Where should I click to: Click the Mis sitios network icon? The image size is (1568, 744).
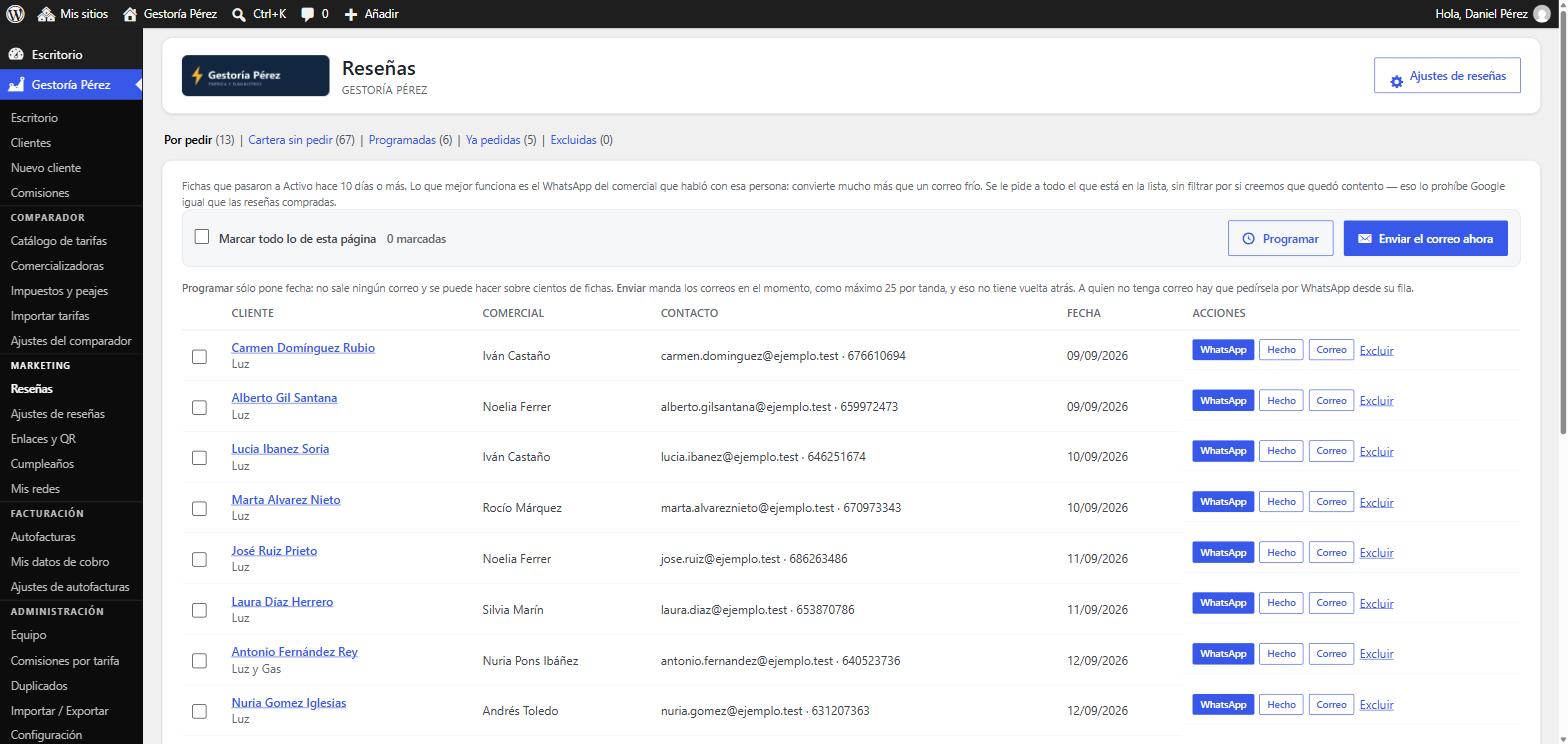(x=46, y=14)
